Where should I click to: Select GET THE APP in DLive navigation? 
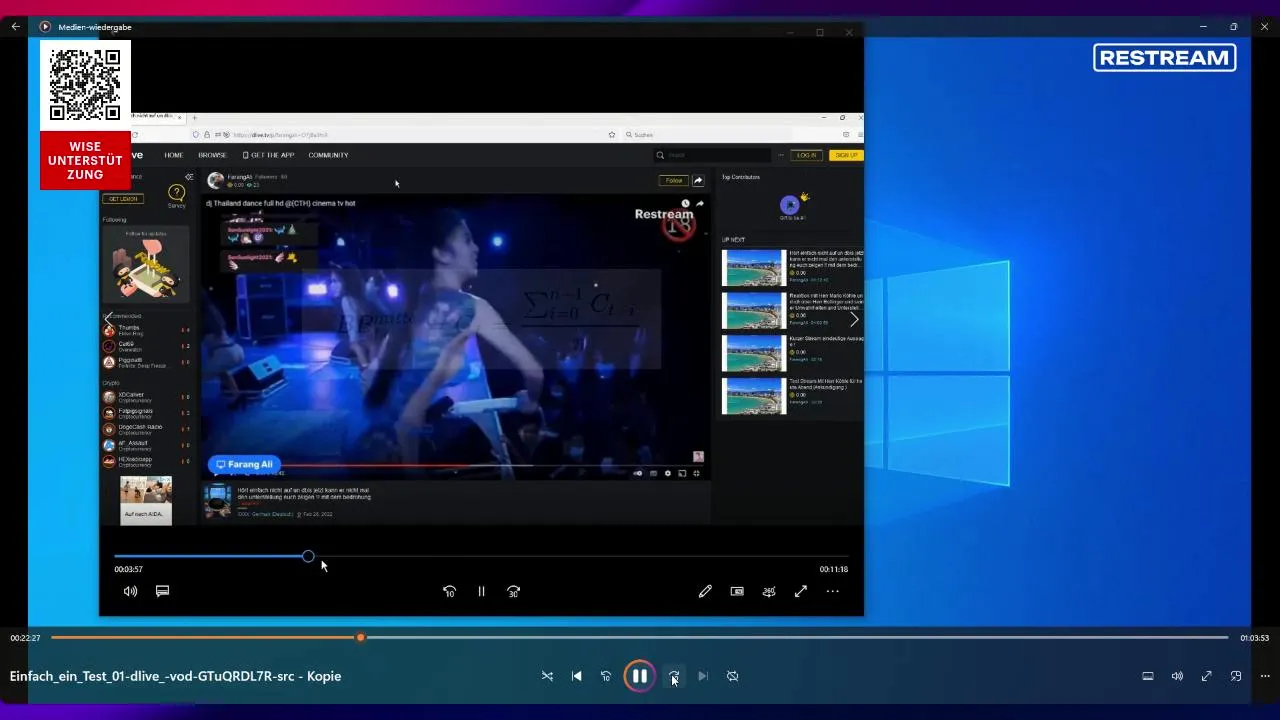point(269,155)
